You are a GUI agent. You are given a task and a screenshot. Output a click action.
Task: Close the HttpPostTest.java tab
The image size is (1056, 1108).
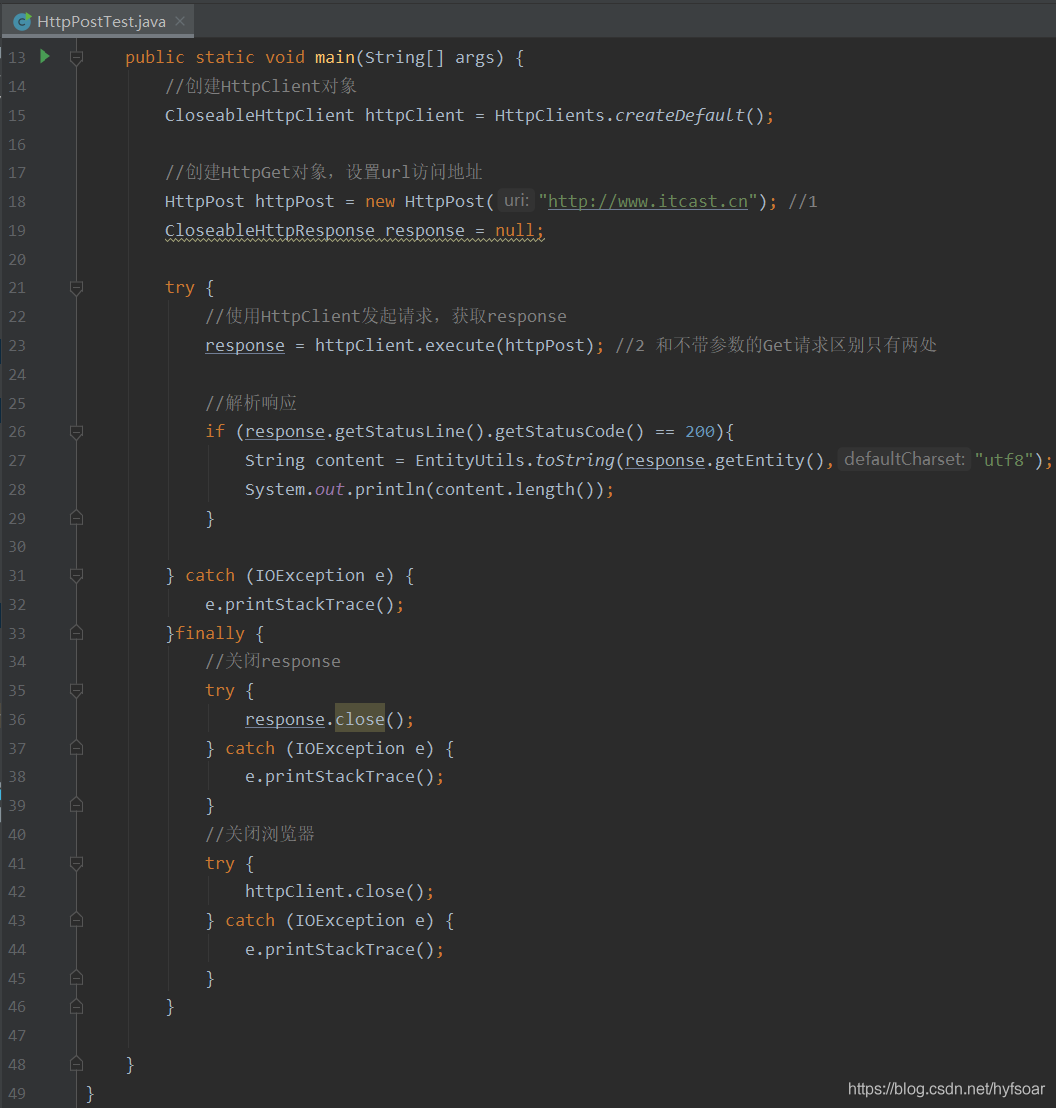(180, 21)
